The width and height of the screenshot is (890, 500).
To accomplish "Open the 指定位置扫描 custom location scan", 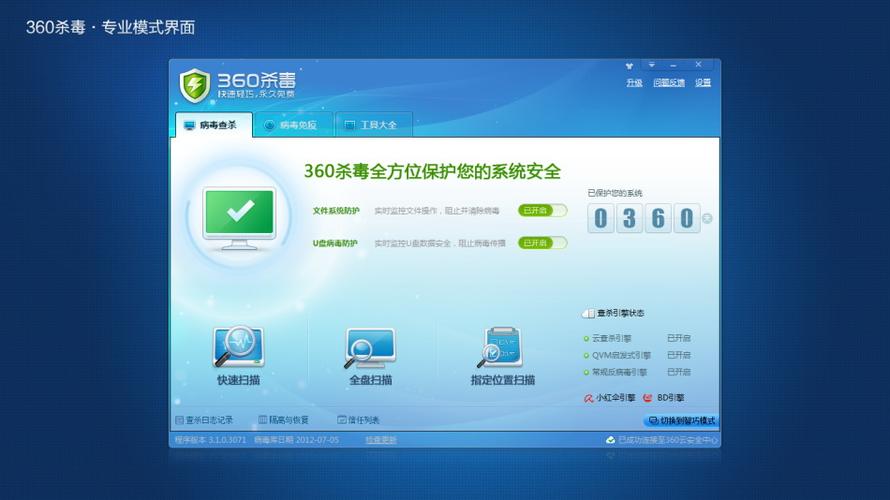I will [502, 349].
